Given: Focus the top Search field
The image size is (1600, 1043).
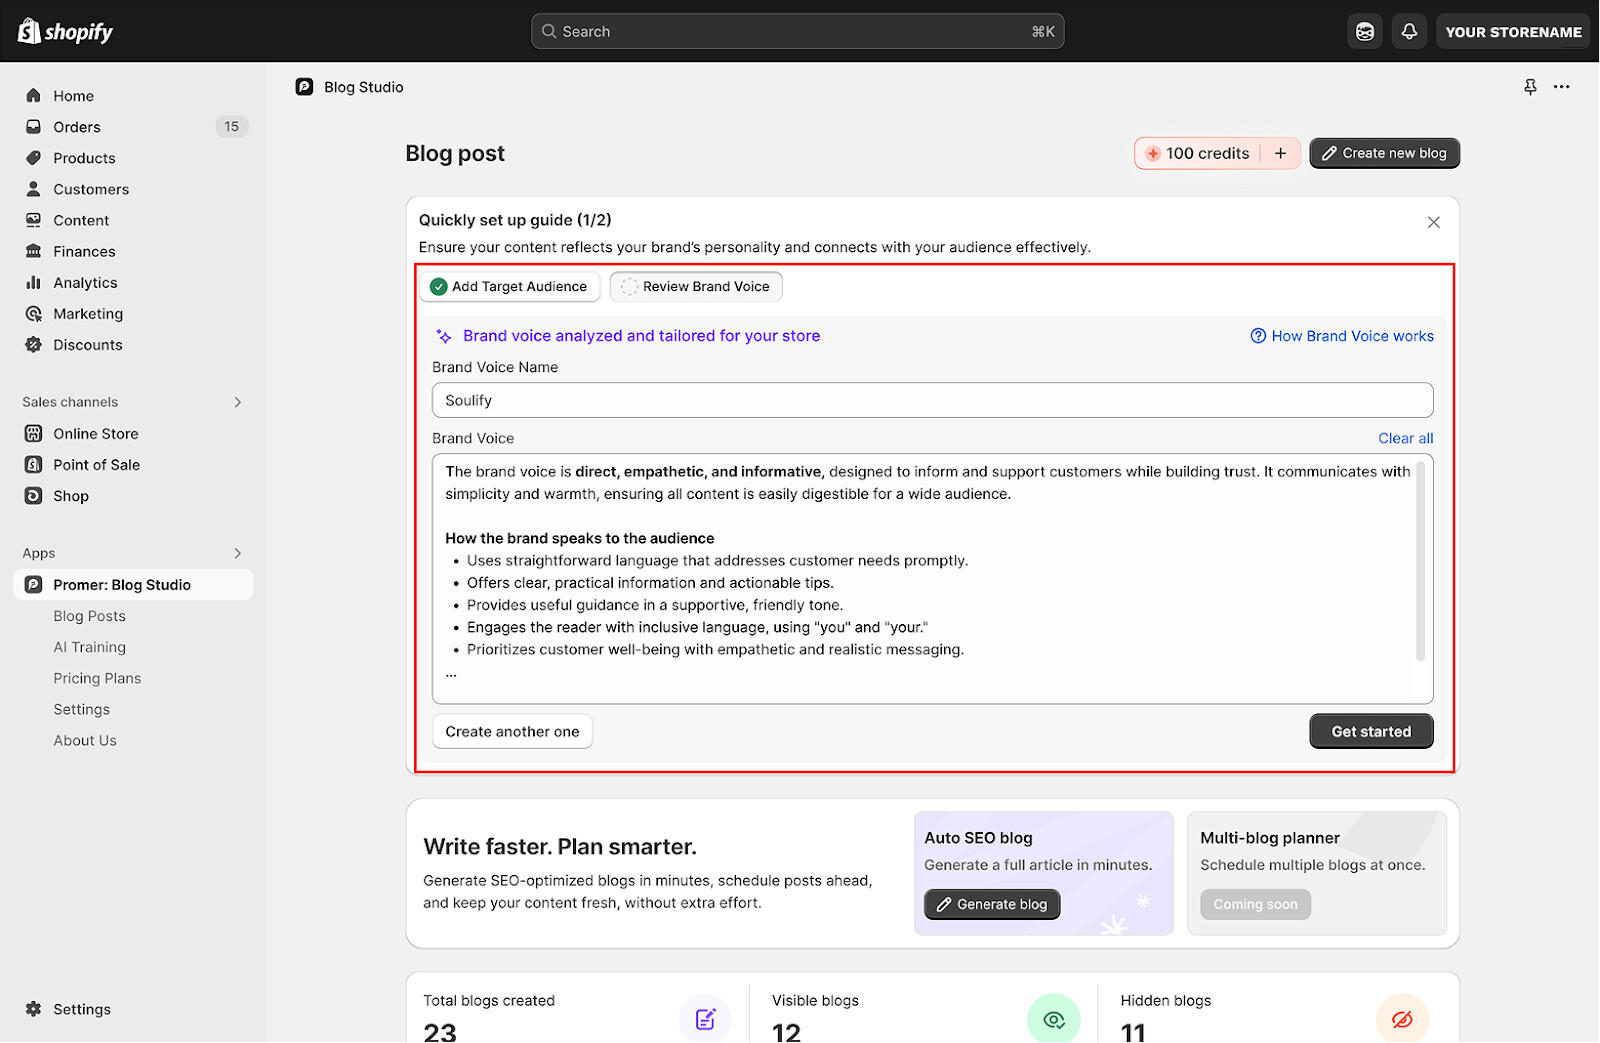Looking at the screenshot, I should [x=797, y=31].
